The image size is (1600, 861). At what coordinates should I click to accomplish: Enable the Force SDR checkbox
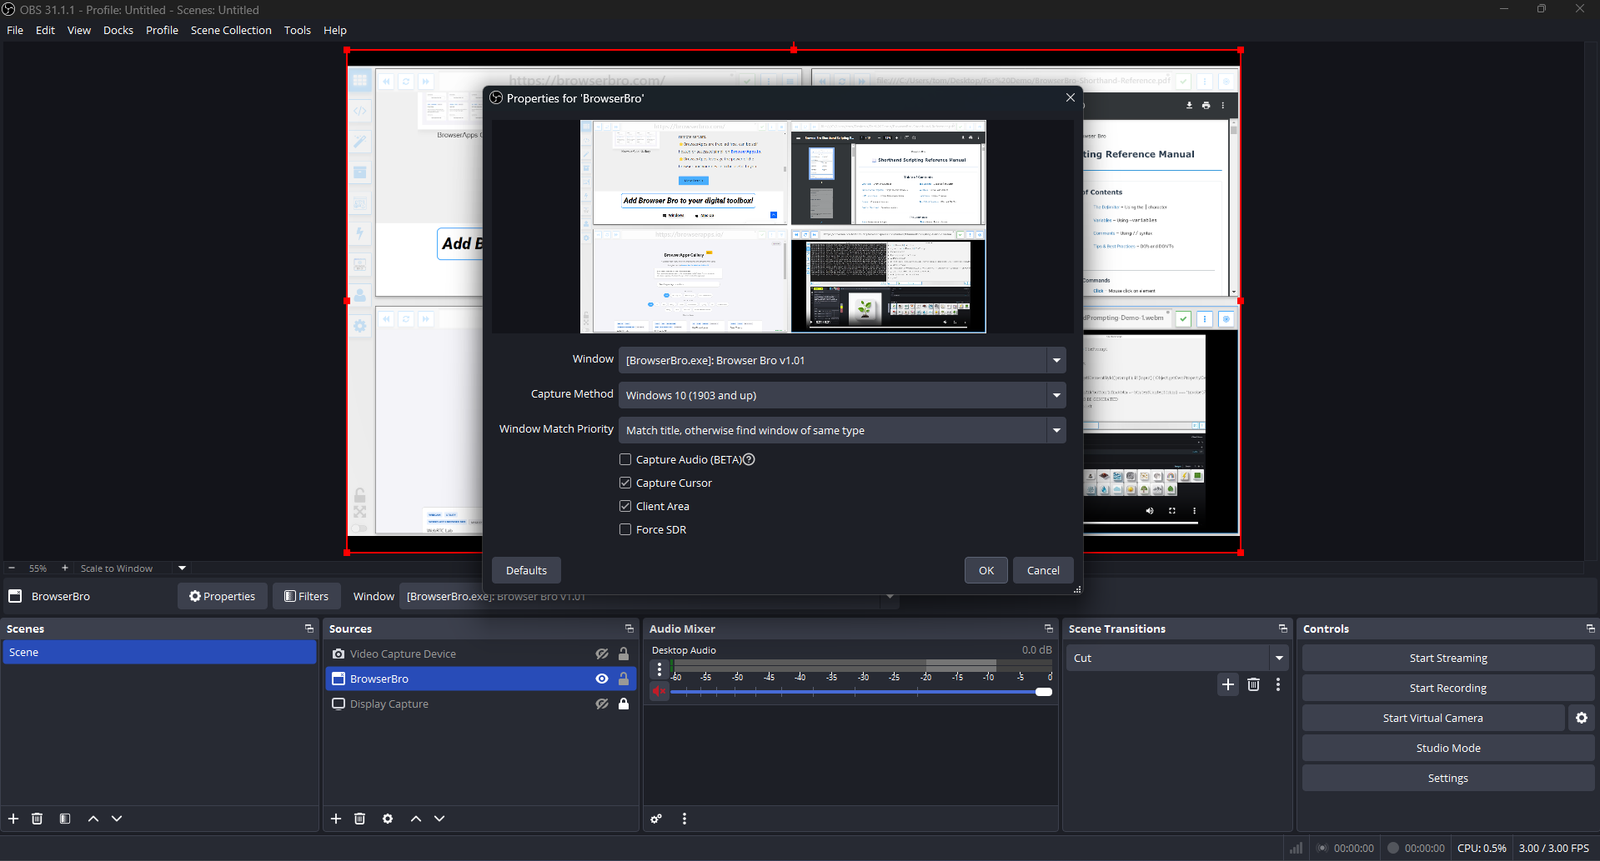[625, 530]
